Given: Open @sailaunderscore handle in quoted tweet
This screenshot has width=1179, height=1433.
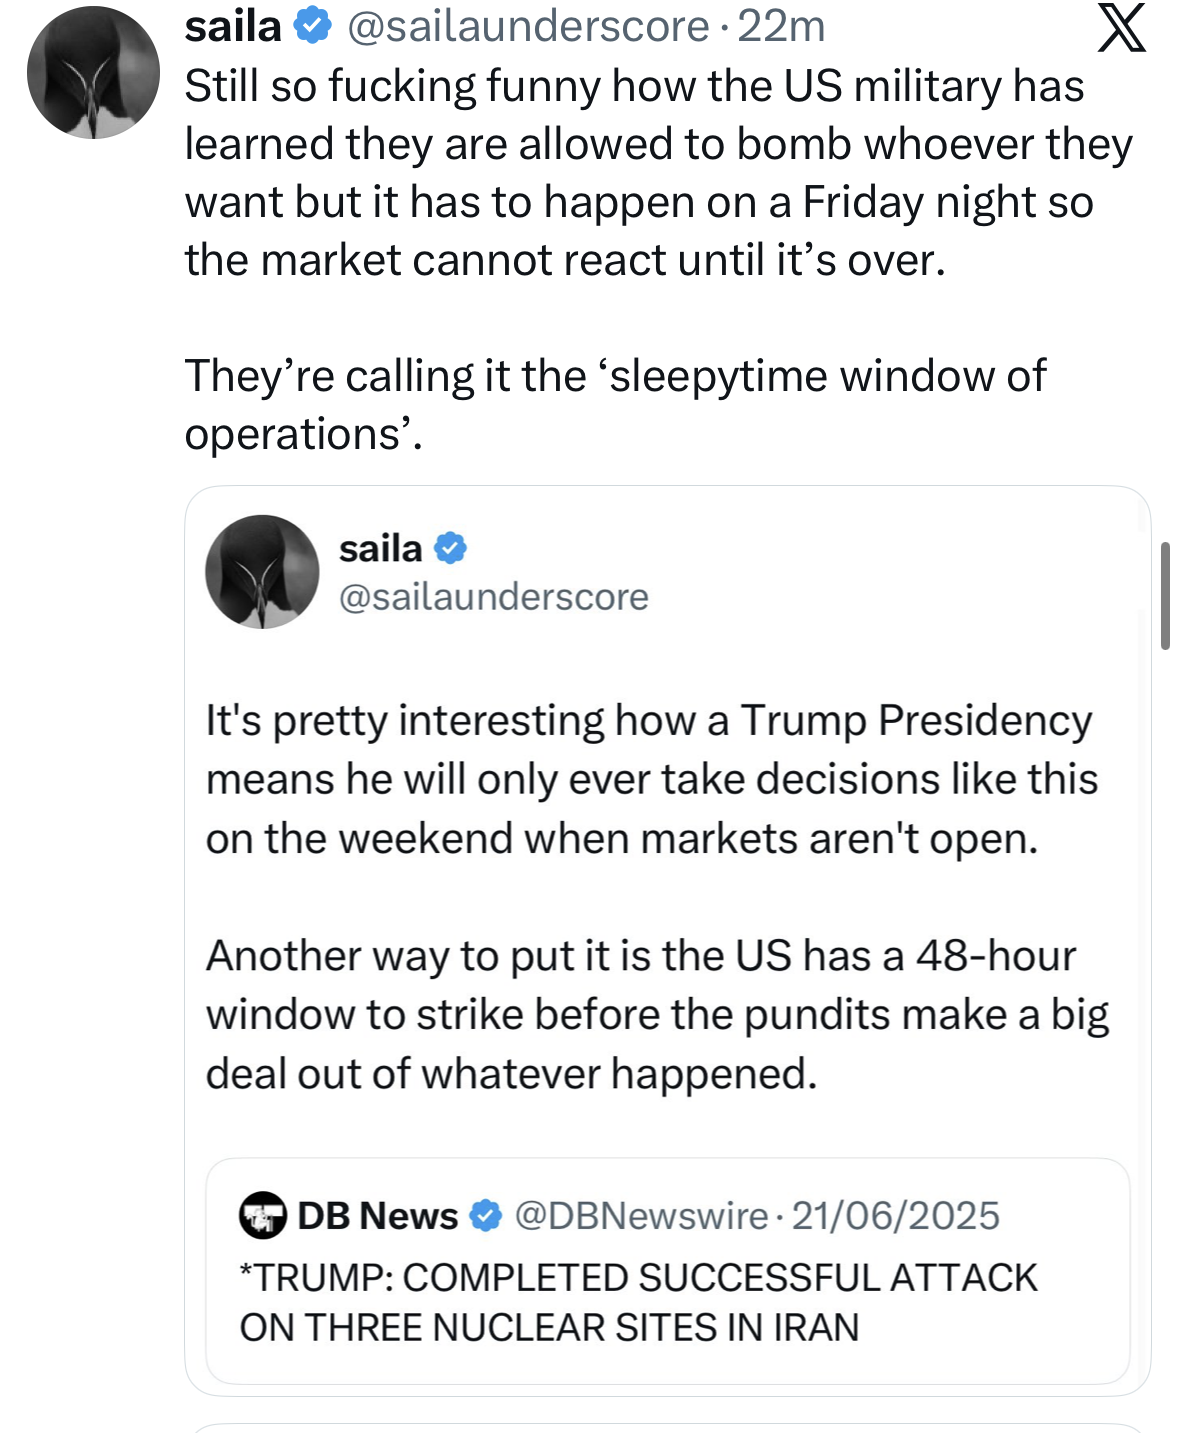Looking at the screenshot, I should 494,597.
